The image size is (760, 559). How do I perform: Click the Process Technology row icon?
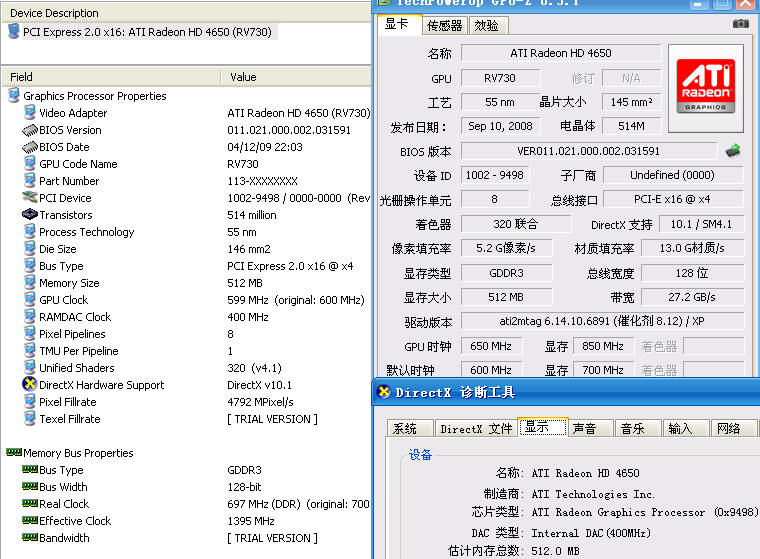[x=30, y=231]
